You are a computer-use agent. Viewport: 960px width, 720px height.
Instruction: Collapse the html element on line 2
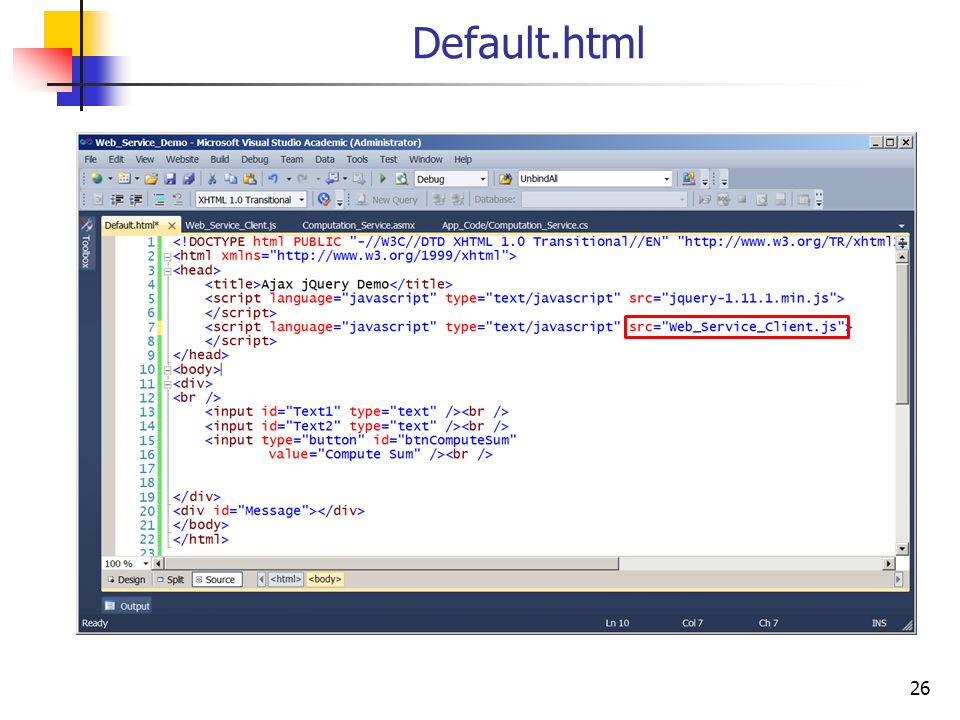tap(167, 257)
